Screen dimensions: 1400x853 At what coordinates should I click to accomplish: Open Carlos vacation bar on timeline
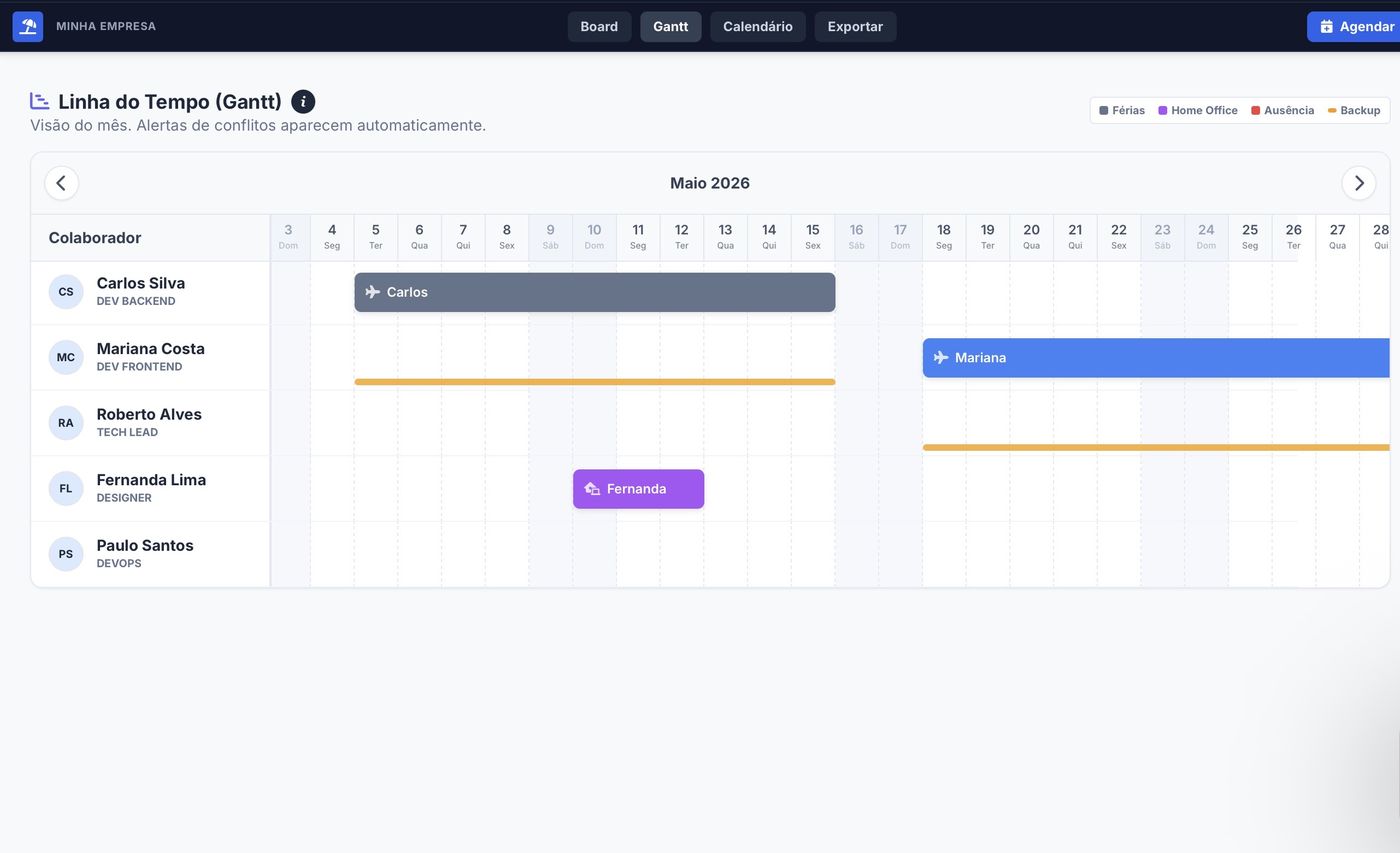pos(595,292)
